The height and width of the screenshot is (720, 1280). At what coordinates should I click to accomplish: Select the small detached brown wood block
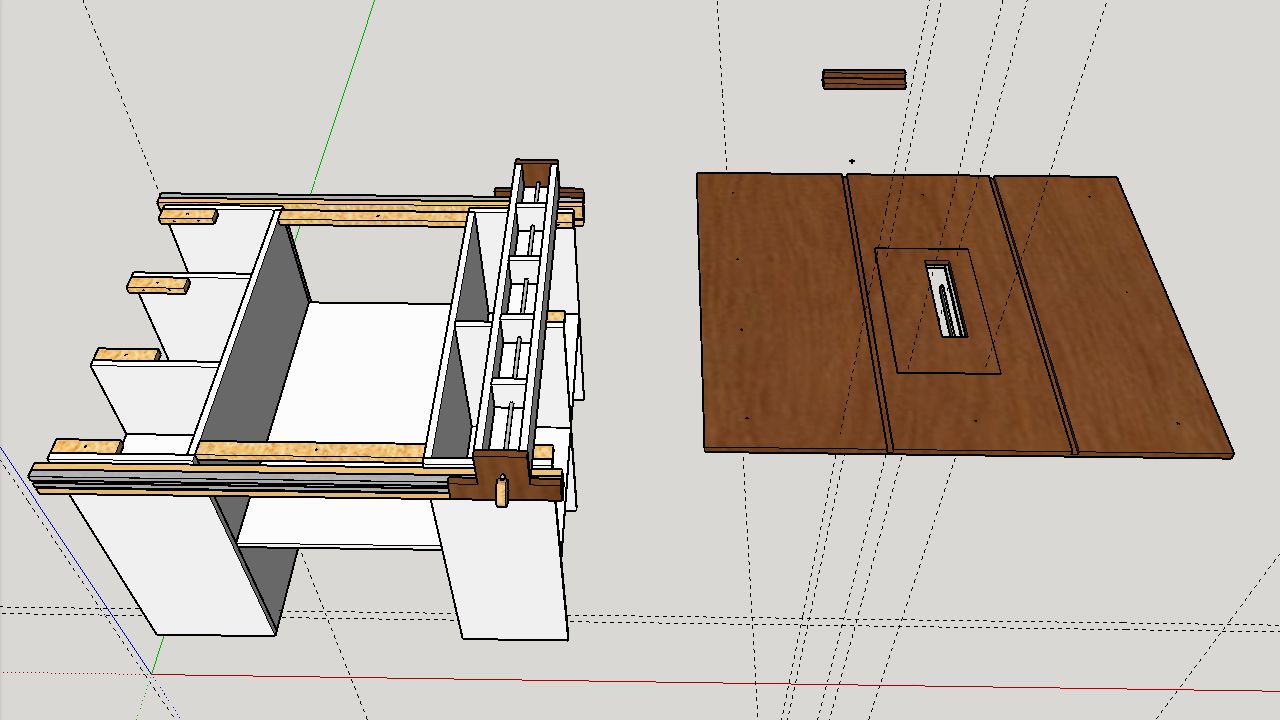(x=865, y=79)
